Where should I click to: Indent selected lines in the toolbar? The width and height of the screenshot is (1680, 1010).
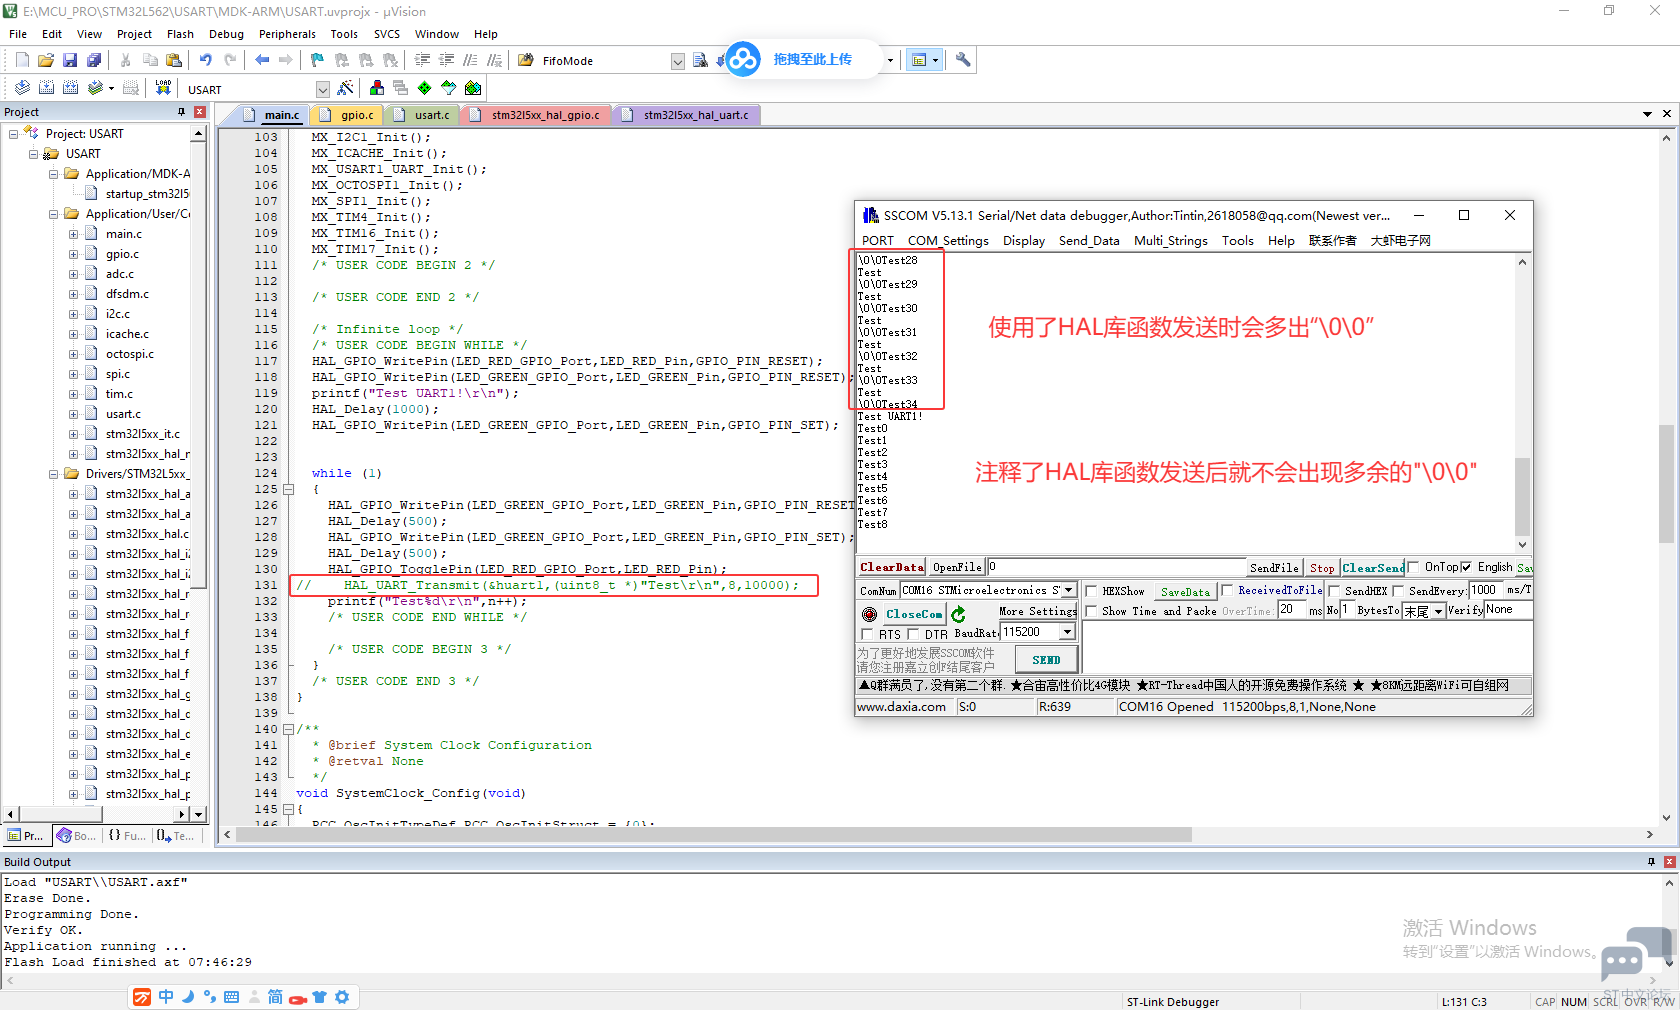point(422,60)
